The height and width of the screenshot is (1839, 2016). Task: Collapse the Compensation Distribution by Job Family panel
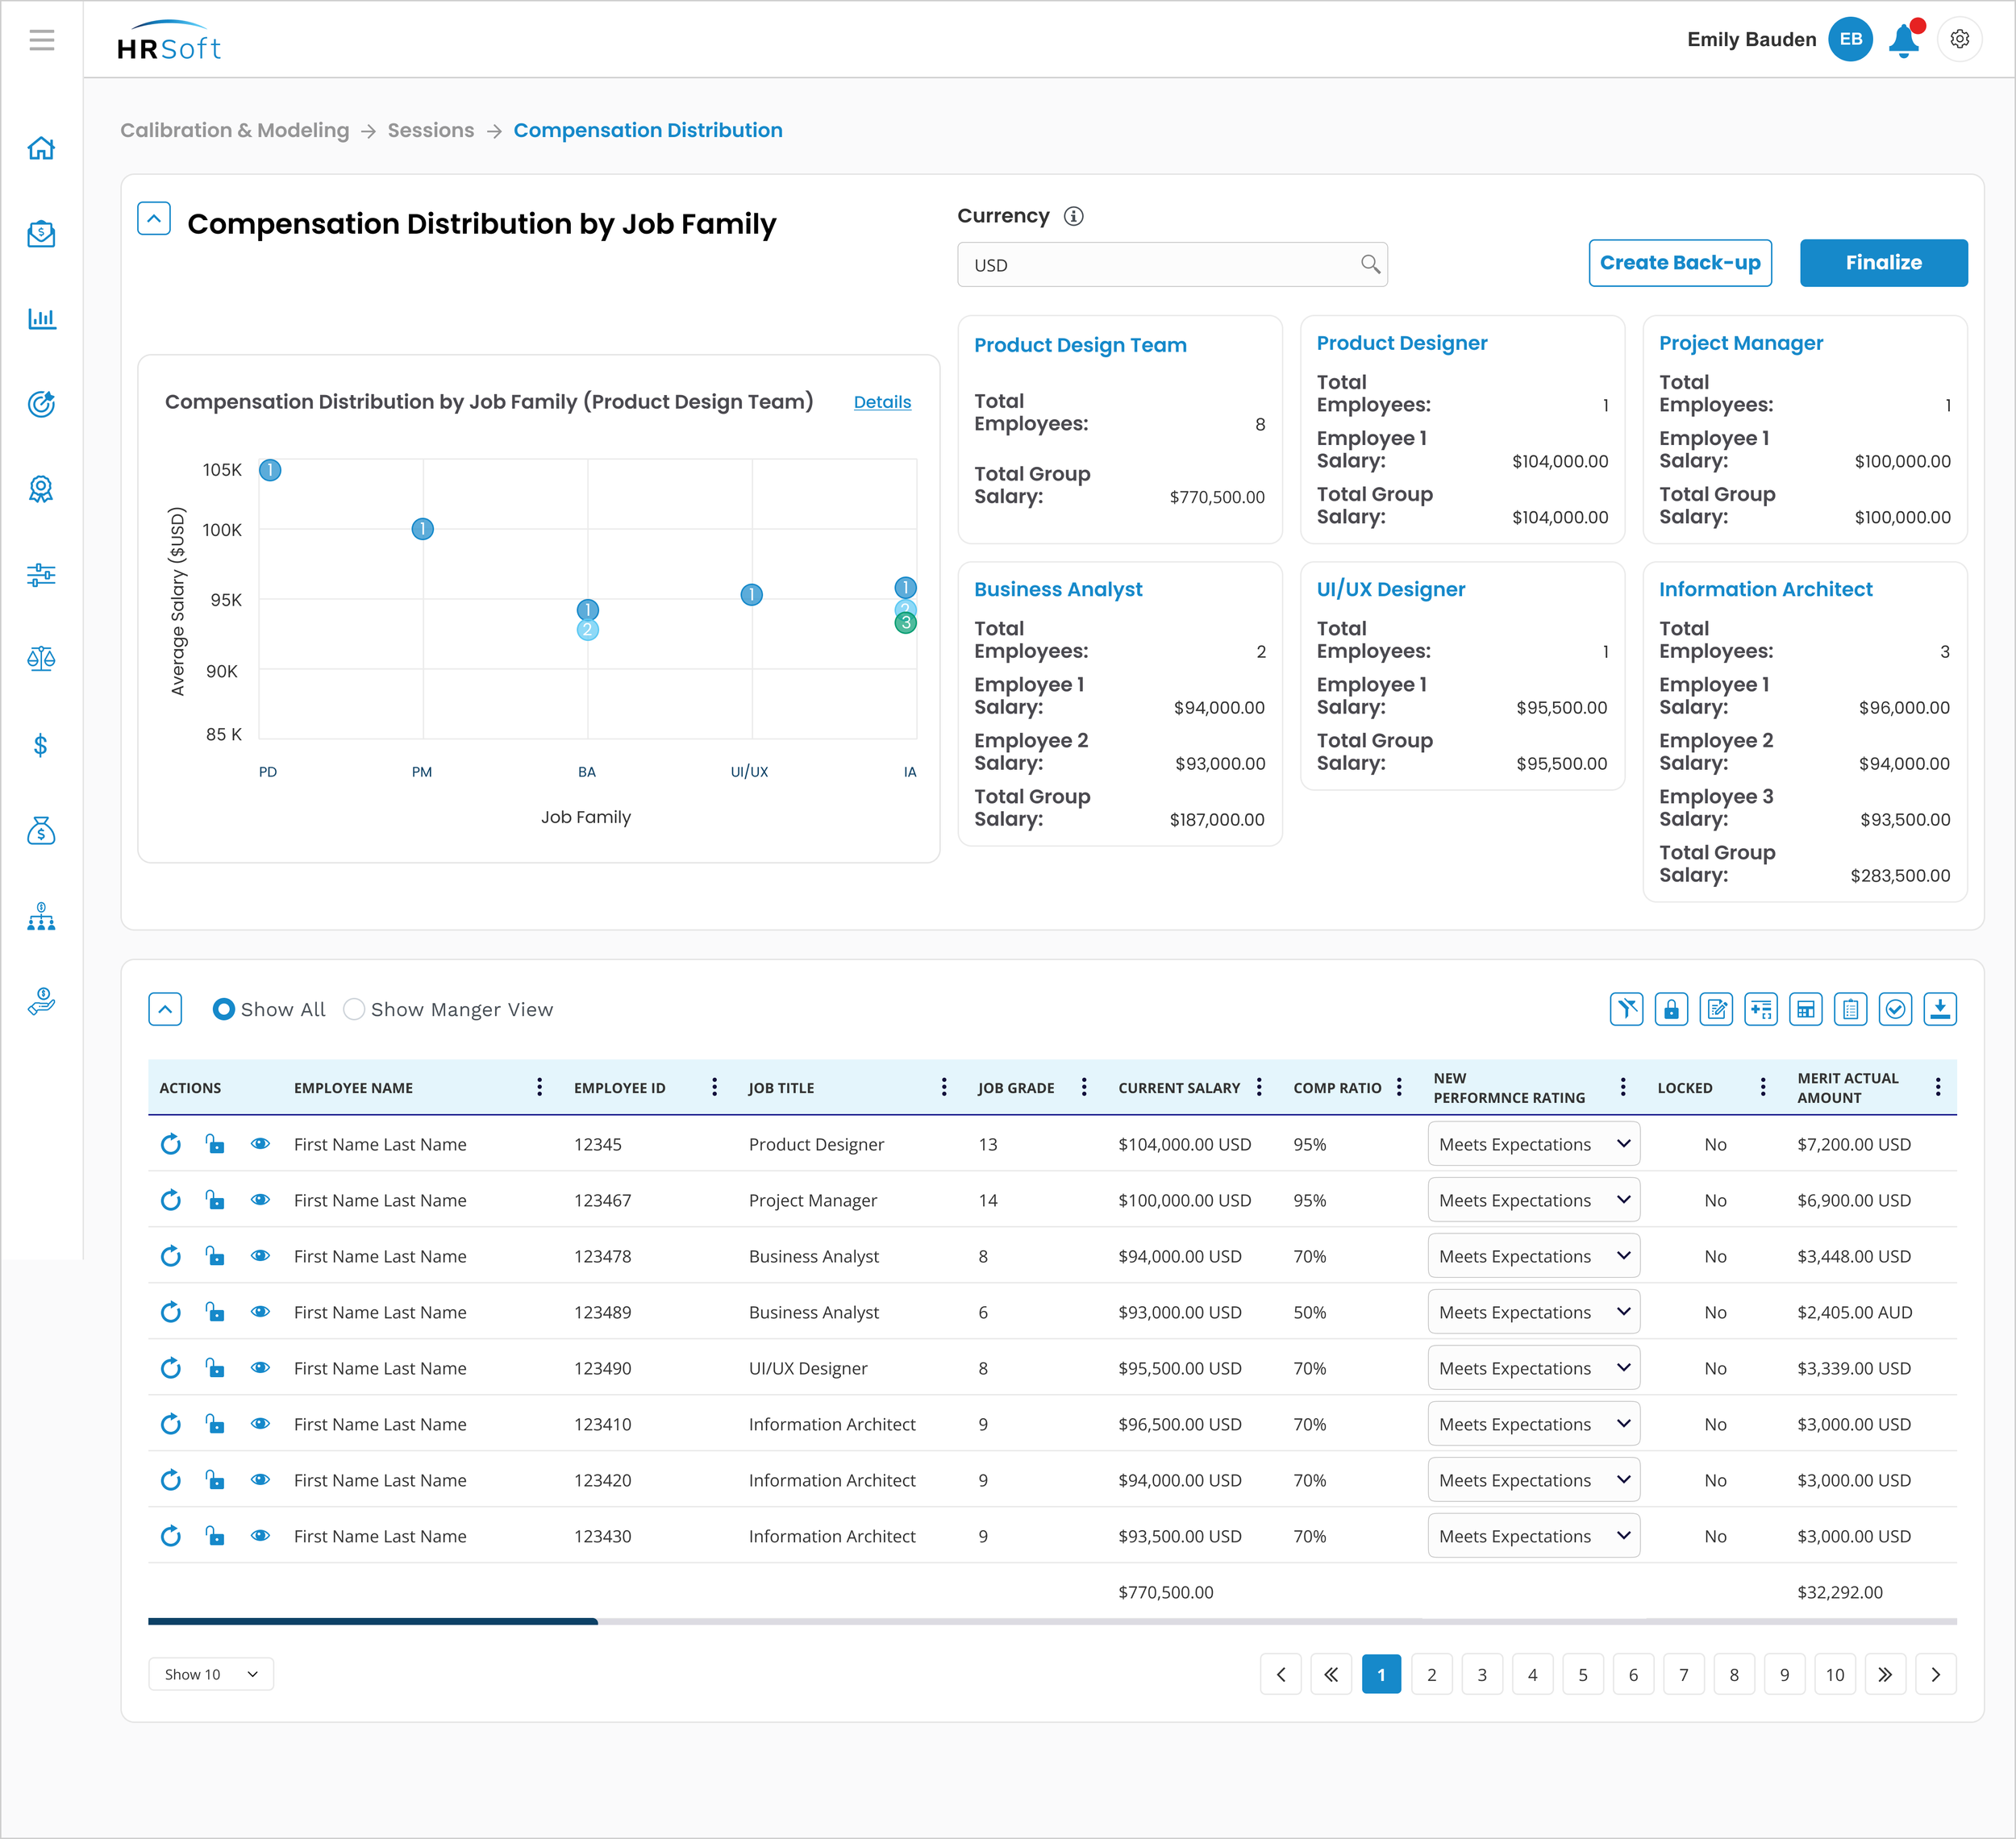pyautogui.click(x=154, y=219)
